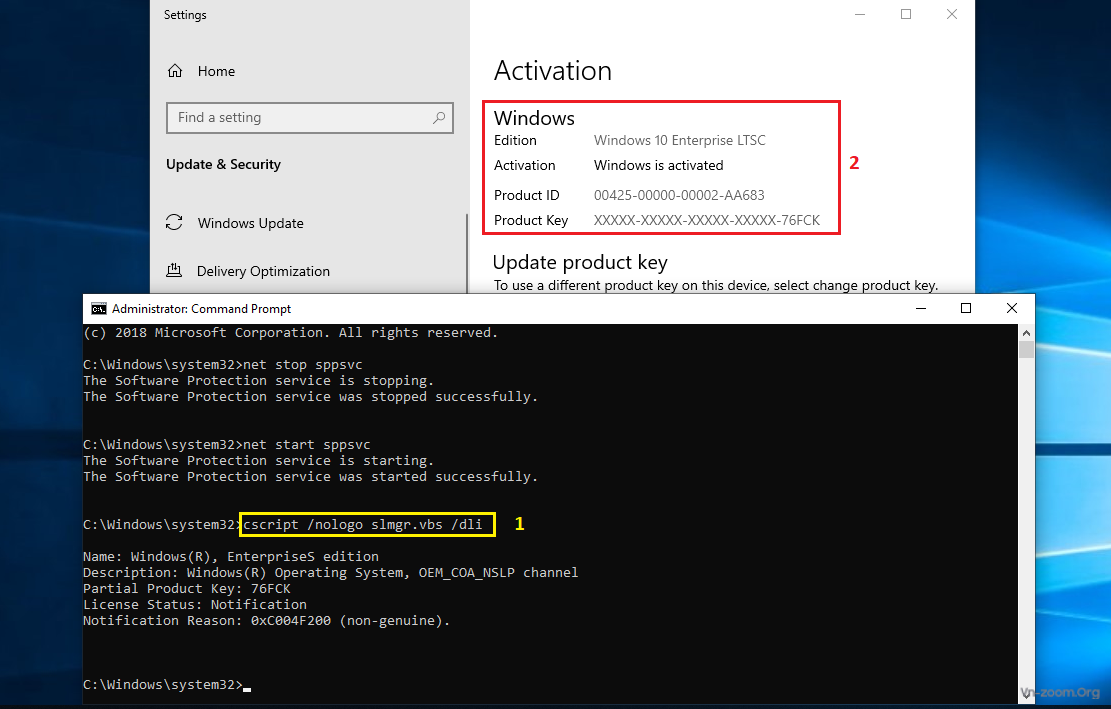Close the Settings window
Viewport: 1111px width, 709px height.
(x=952, y=14)
